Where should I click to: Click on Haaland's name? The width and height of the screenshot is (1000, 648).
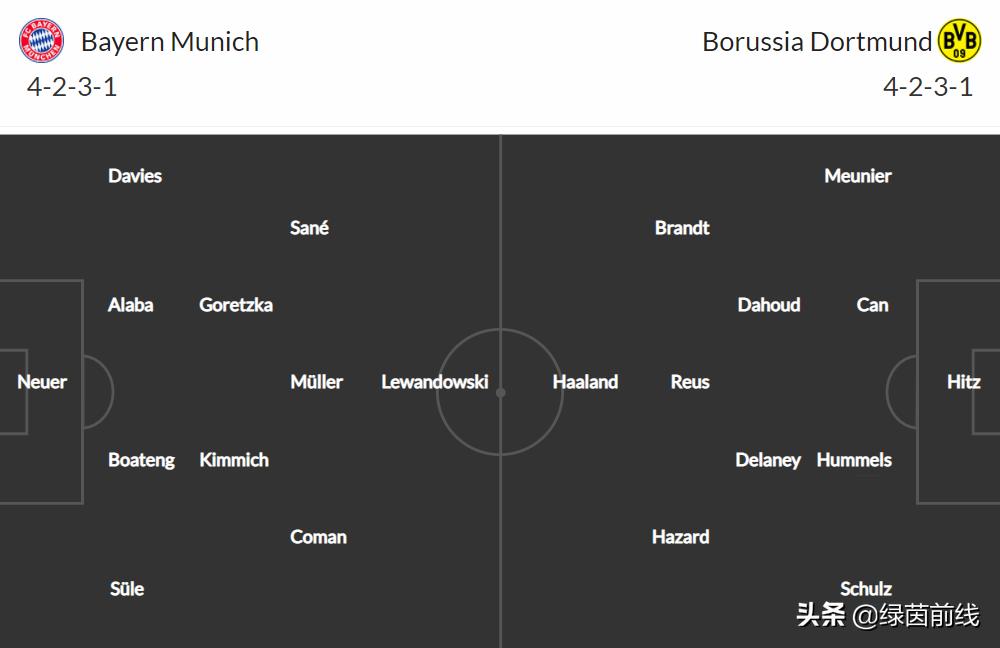(585, 382)
